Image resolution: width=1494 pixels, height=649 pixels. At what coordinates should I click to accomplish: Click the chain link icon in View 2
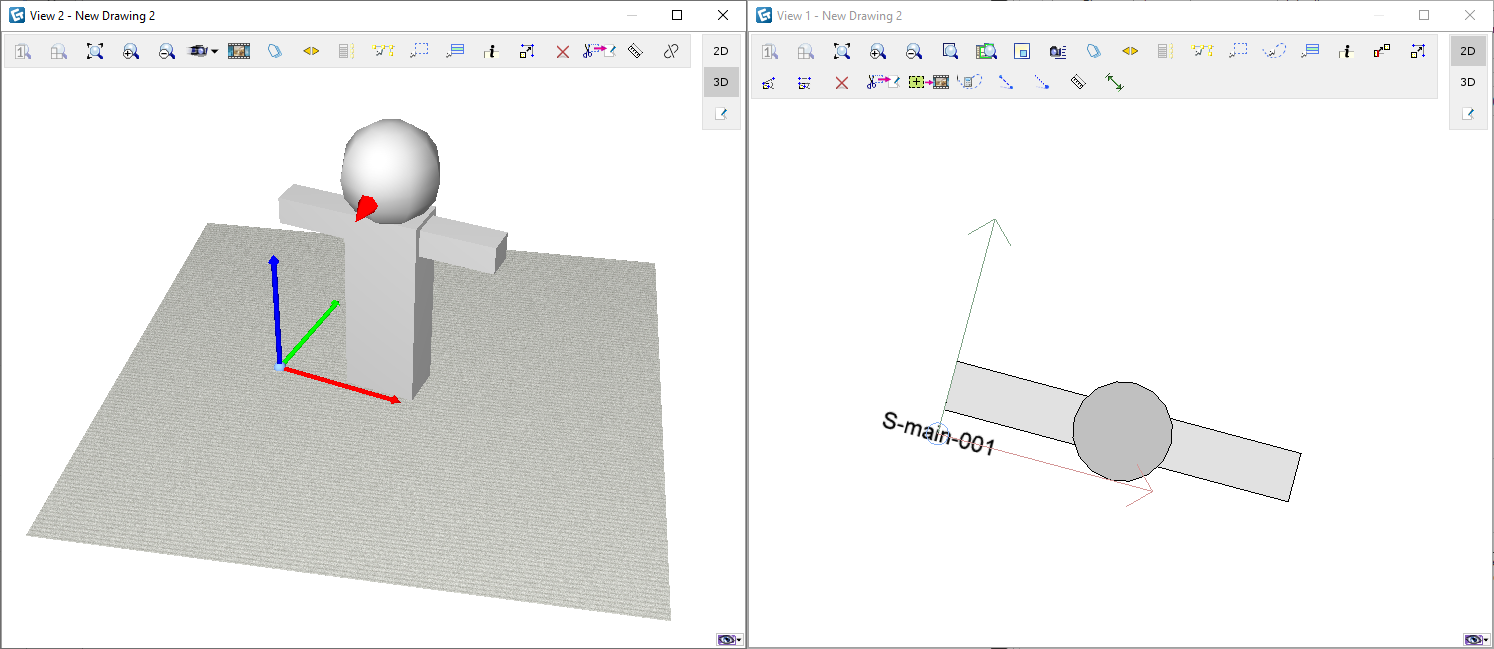pyautogui.click(x=671, y=51)
